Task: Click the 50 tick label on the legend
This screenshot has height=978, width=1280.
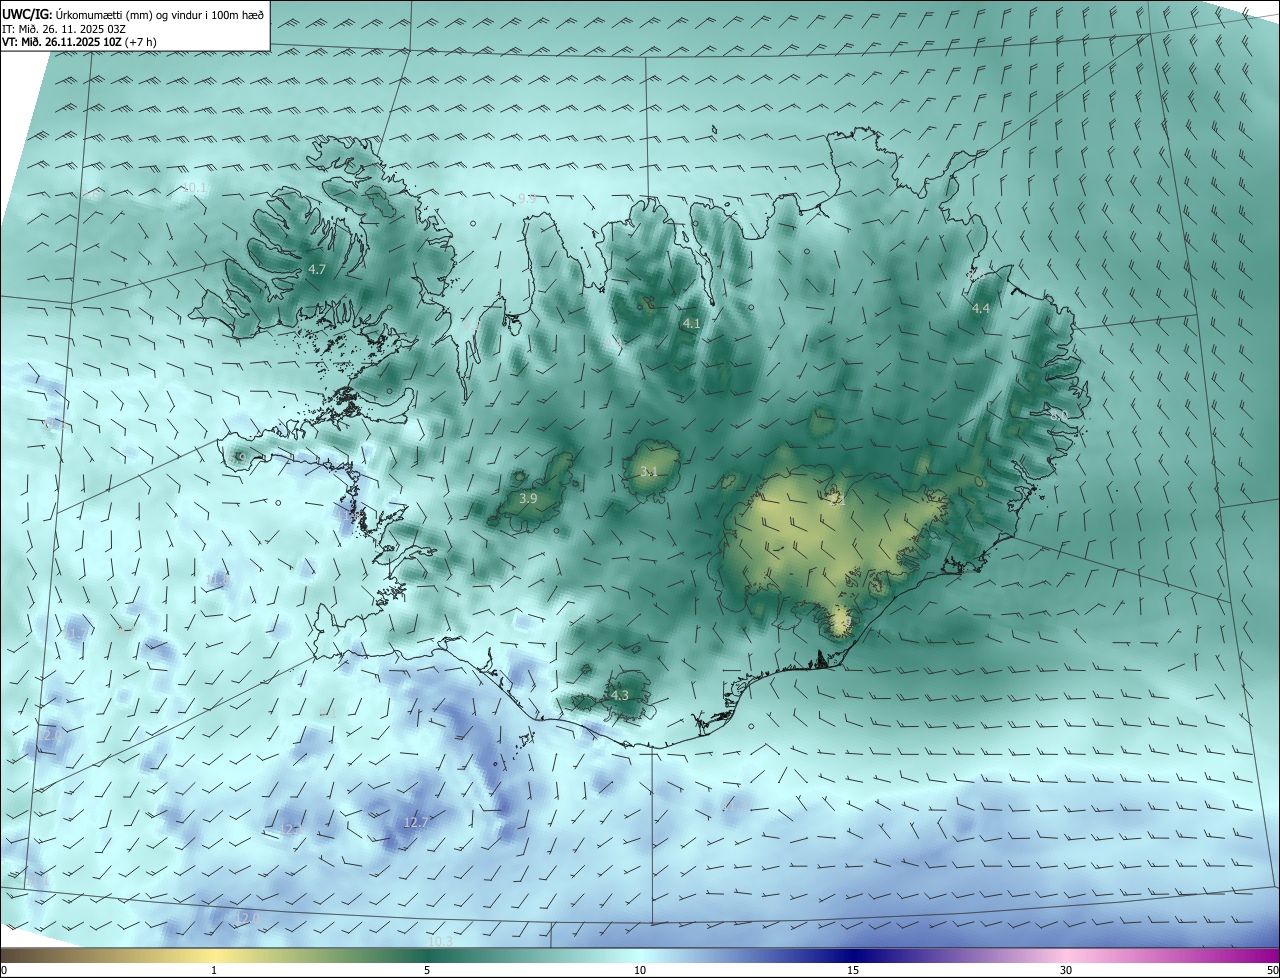Action: [x=1271, y=970]
